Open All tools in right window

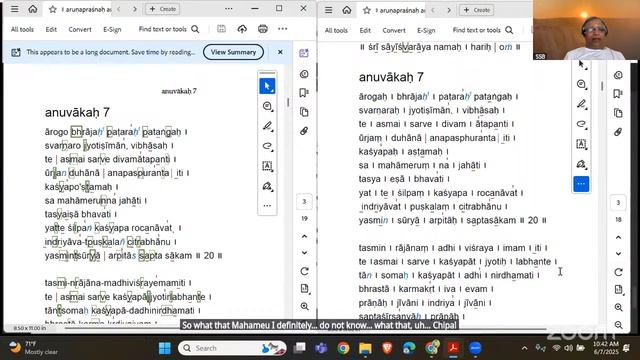(336, 30)
